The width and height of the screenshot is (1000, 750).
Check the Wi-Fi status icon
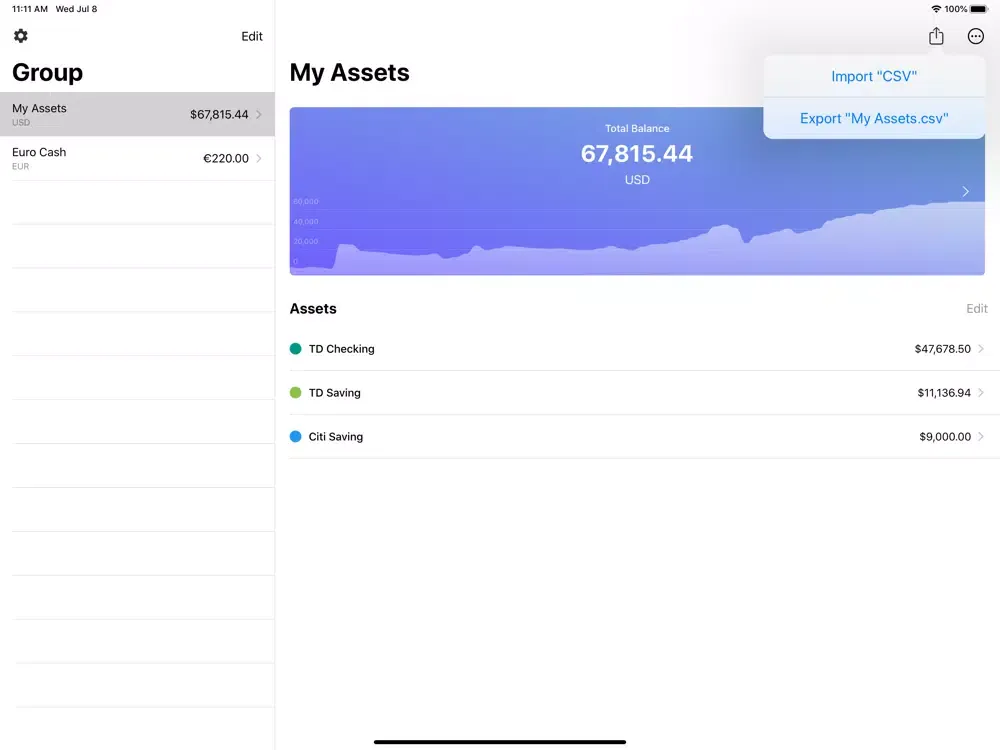[936, 9]
